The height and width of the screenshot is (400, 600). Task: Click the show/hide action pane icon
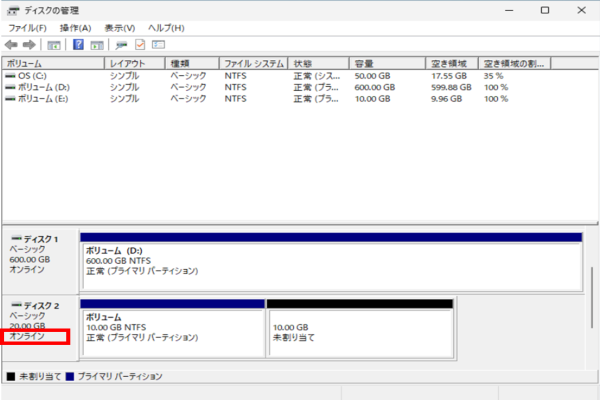97,45
